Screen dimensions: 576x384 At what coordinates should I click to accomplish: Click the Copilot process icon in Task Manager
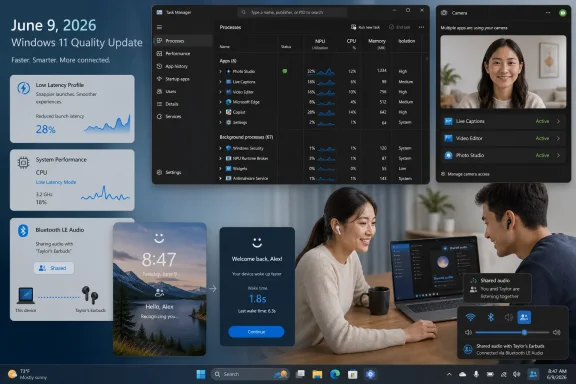(228, 112)
